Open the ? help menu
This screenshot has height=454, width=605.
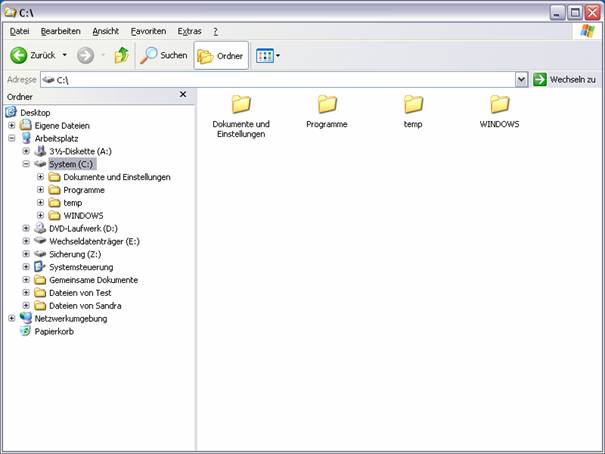(x=215, y=31)
